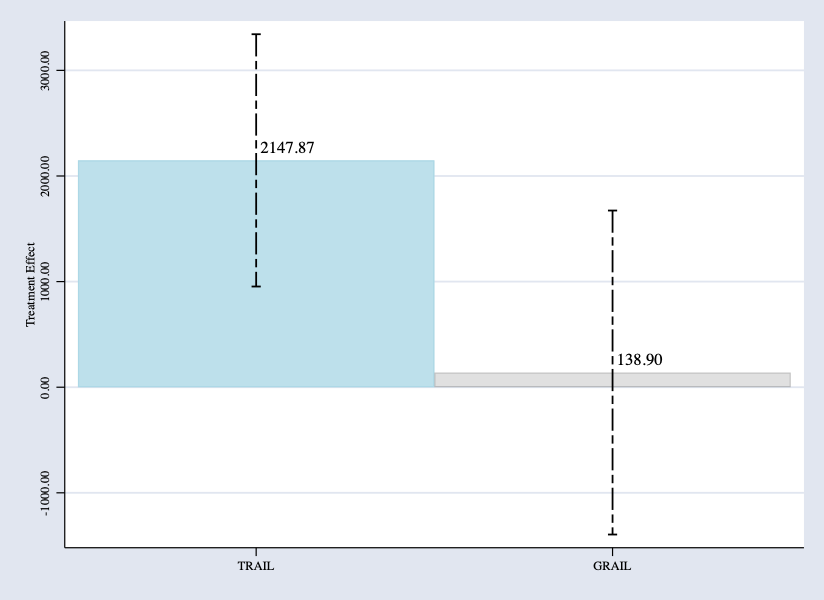
Task: Select the 138.90 value label
Action: 639,360
